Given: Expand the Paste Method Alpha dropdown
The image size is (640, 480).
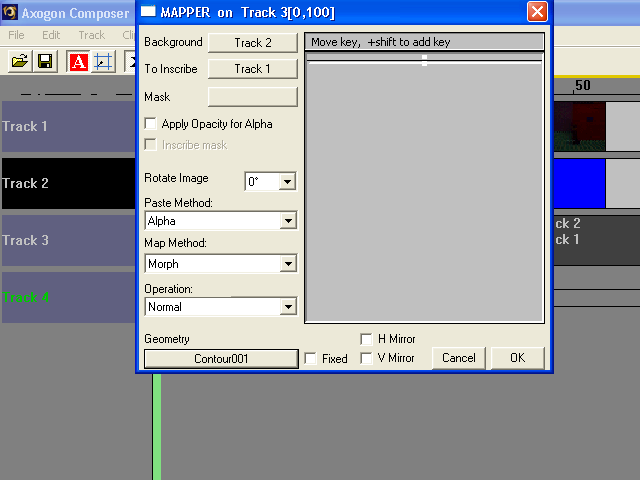Looking at the screenshot, I should point(288,221).
